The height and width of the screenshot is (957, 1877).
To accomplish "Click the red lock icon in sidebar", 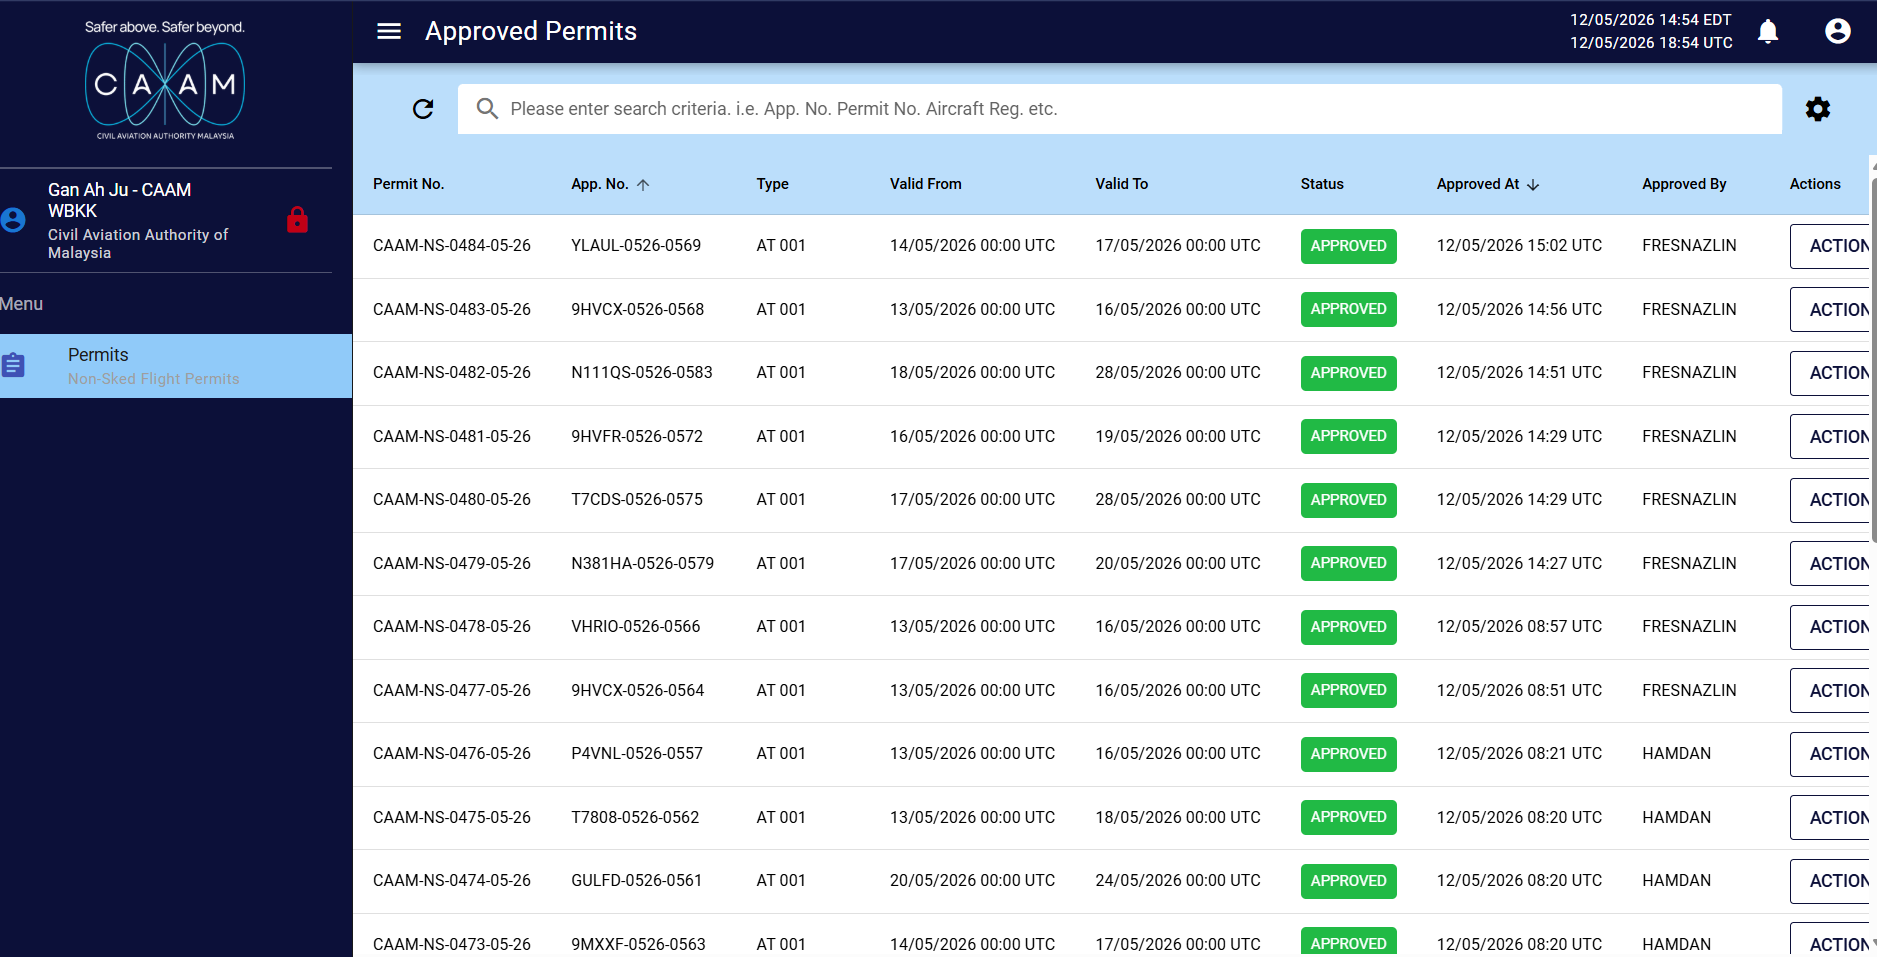I will pyautogui.click(x=297, y=220).
